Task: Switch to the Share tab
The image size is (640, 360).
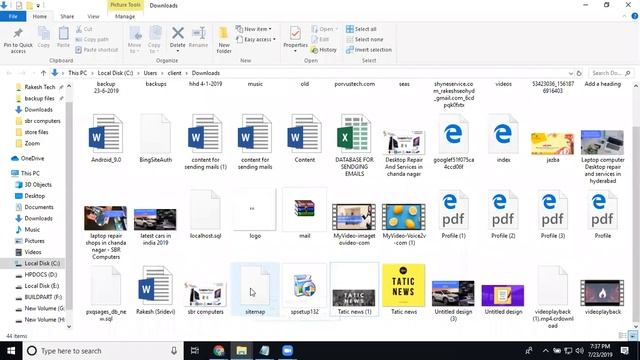Action: coord(67,16)
